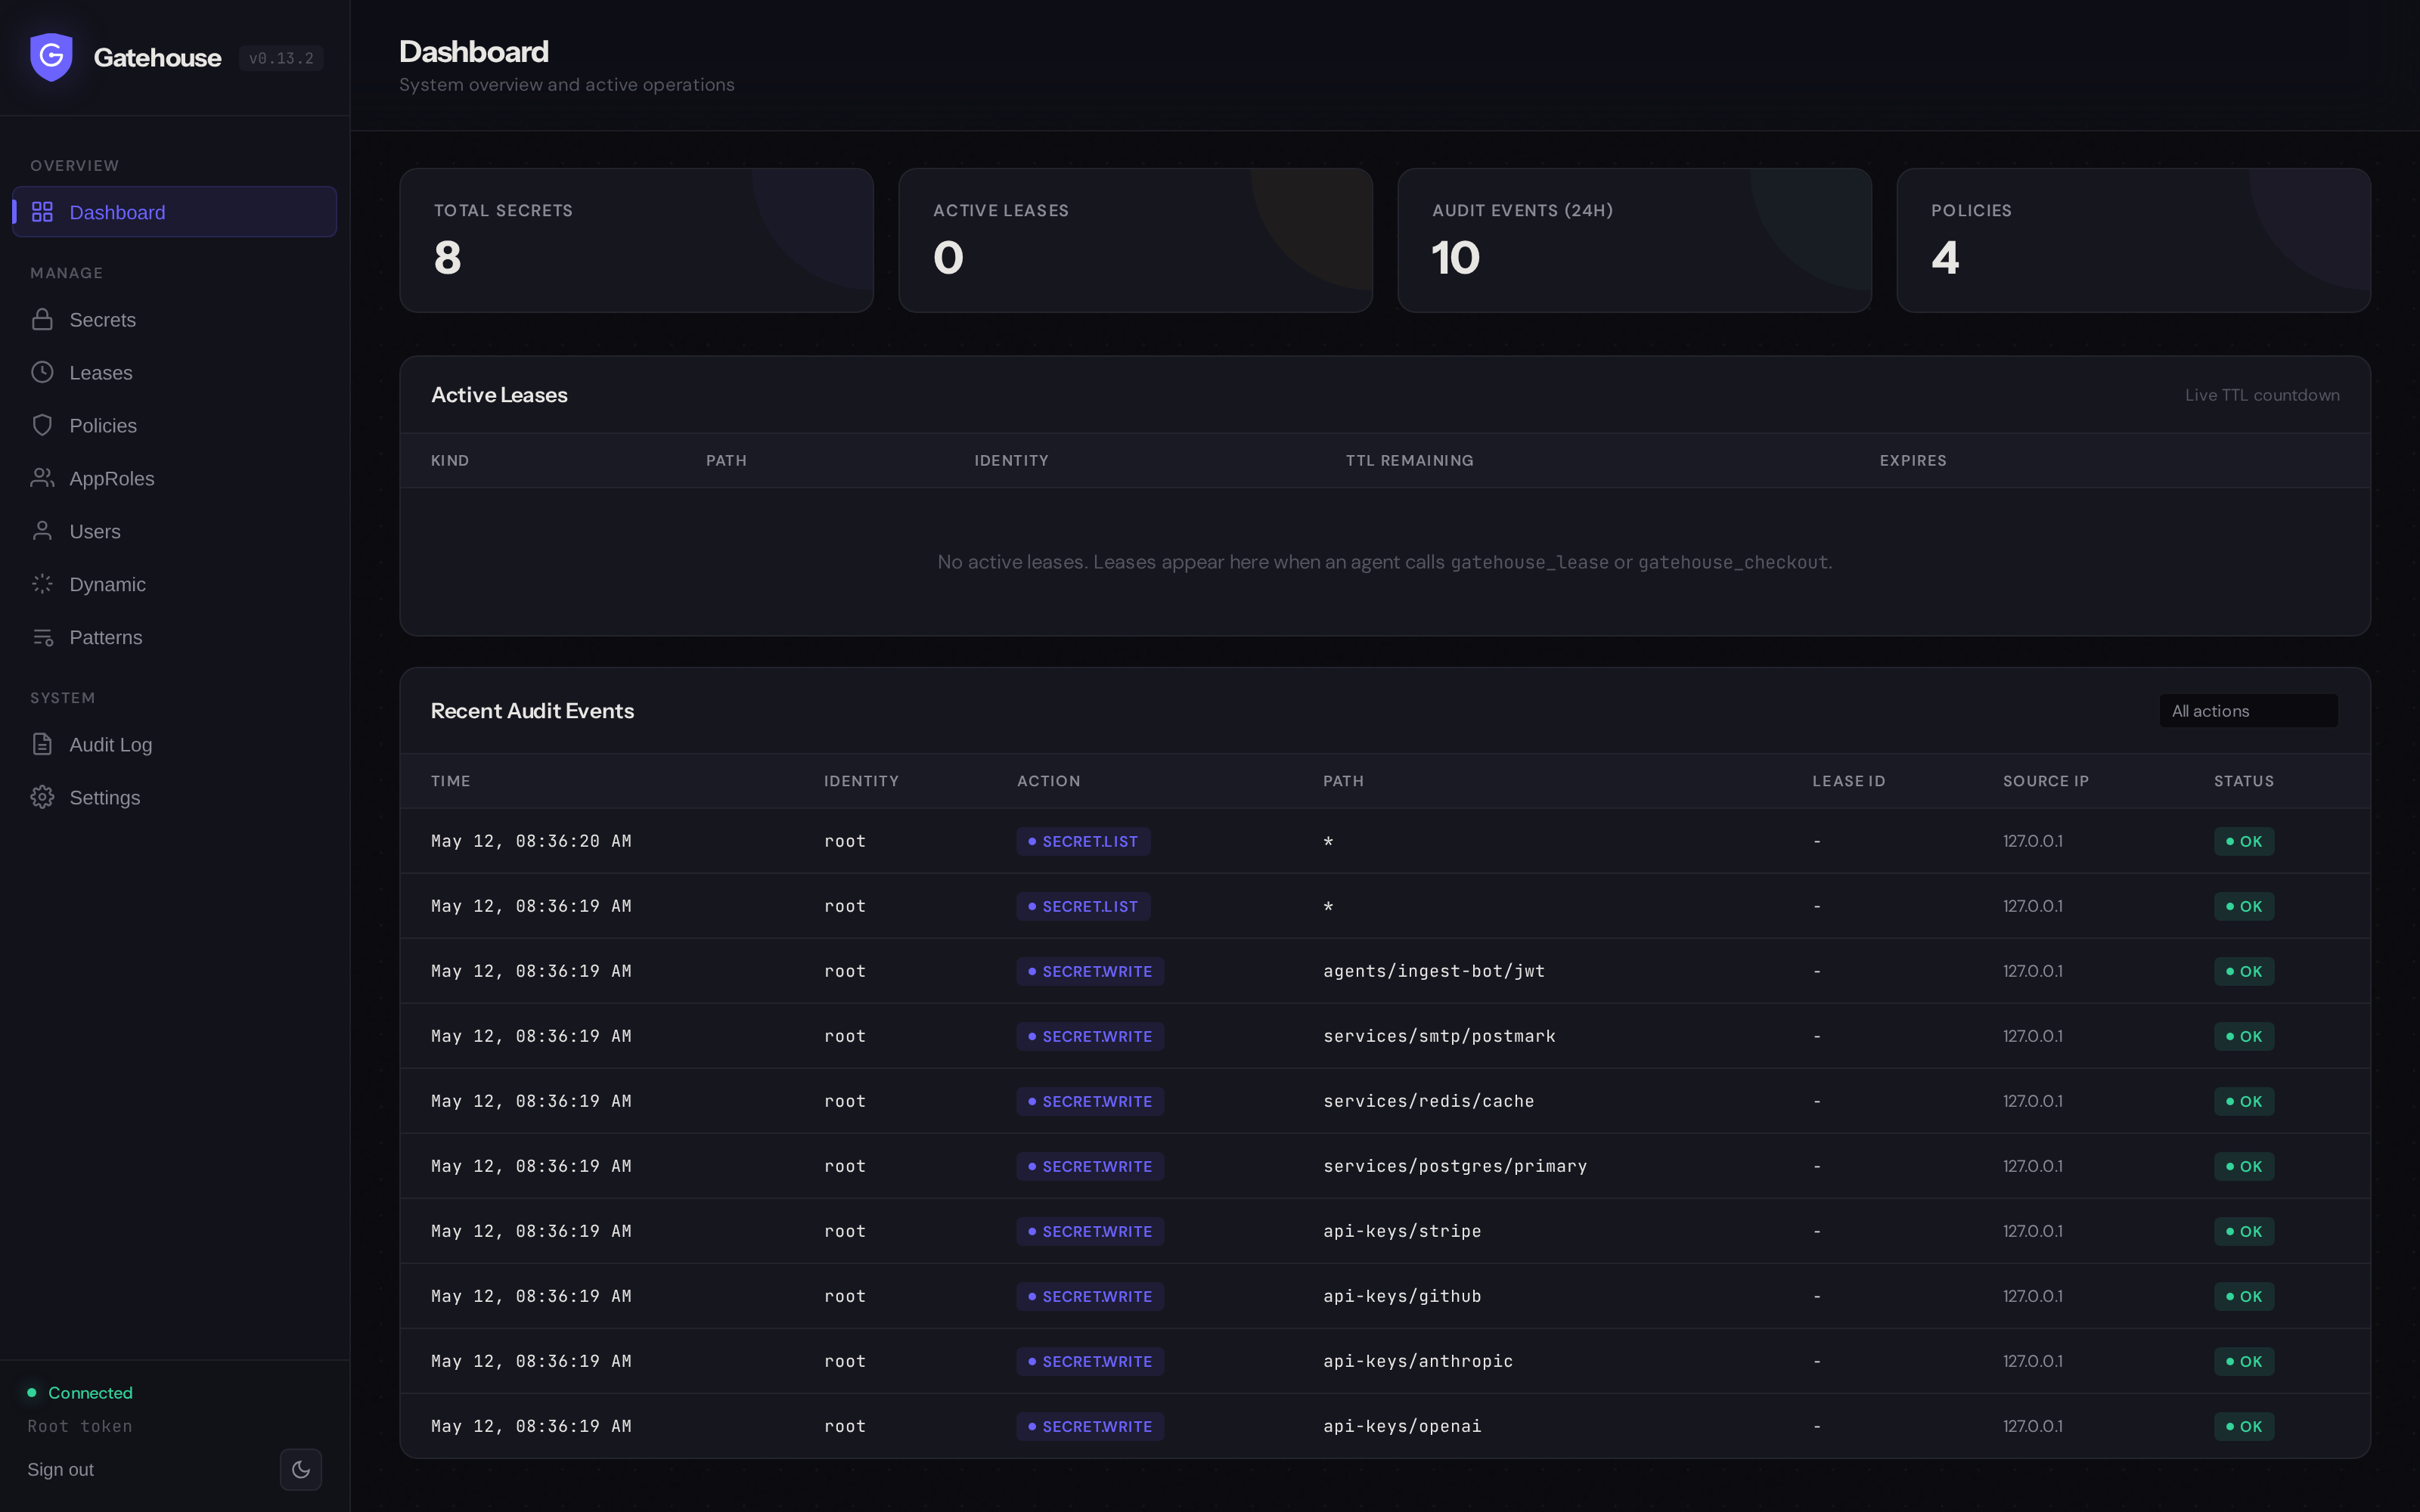The width and height of the screenshot is (2420, 1512).
Task: Click the Audit Events (24H) card
Action: click(x=1634, y=240)
